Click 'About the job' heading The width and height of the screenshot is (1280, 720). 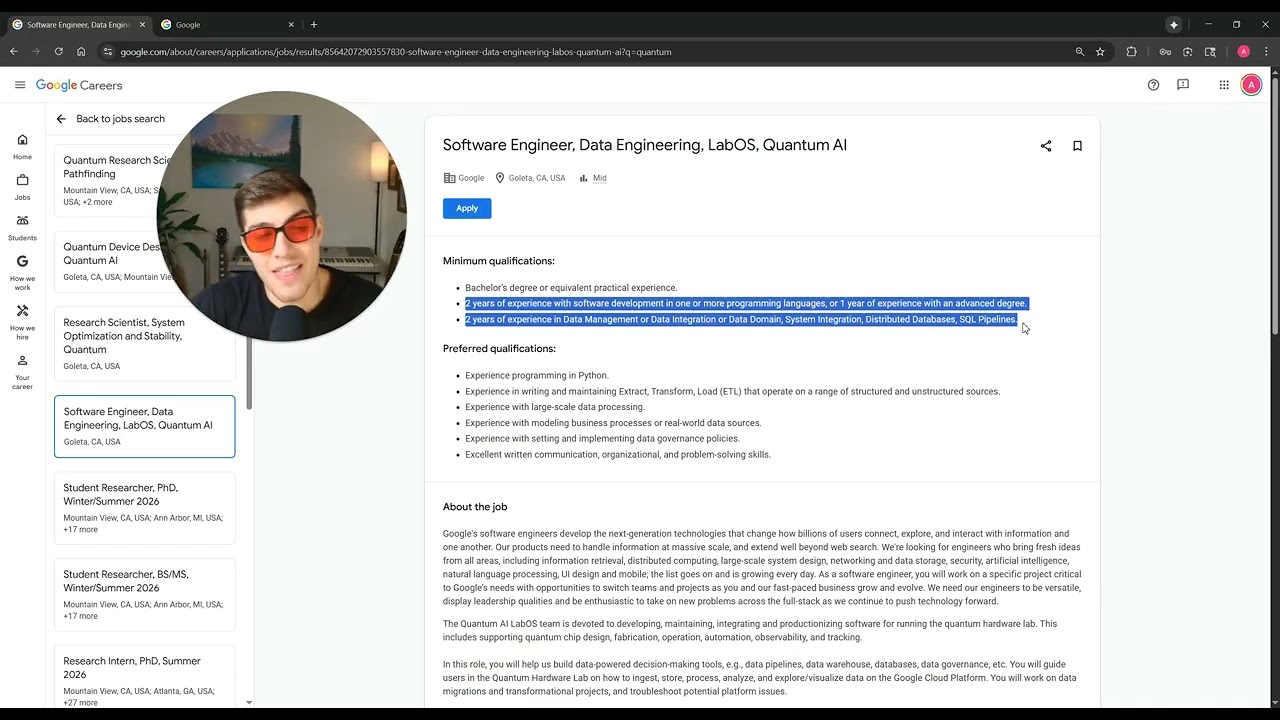(x=475, y=507)
